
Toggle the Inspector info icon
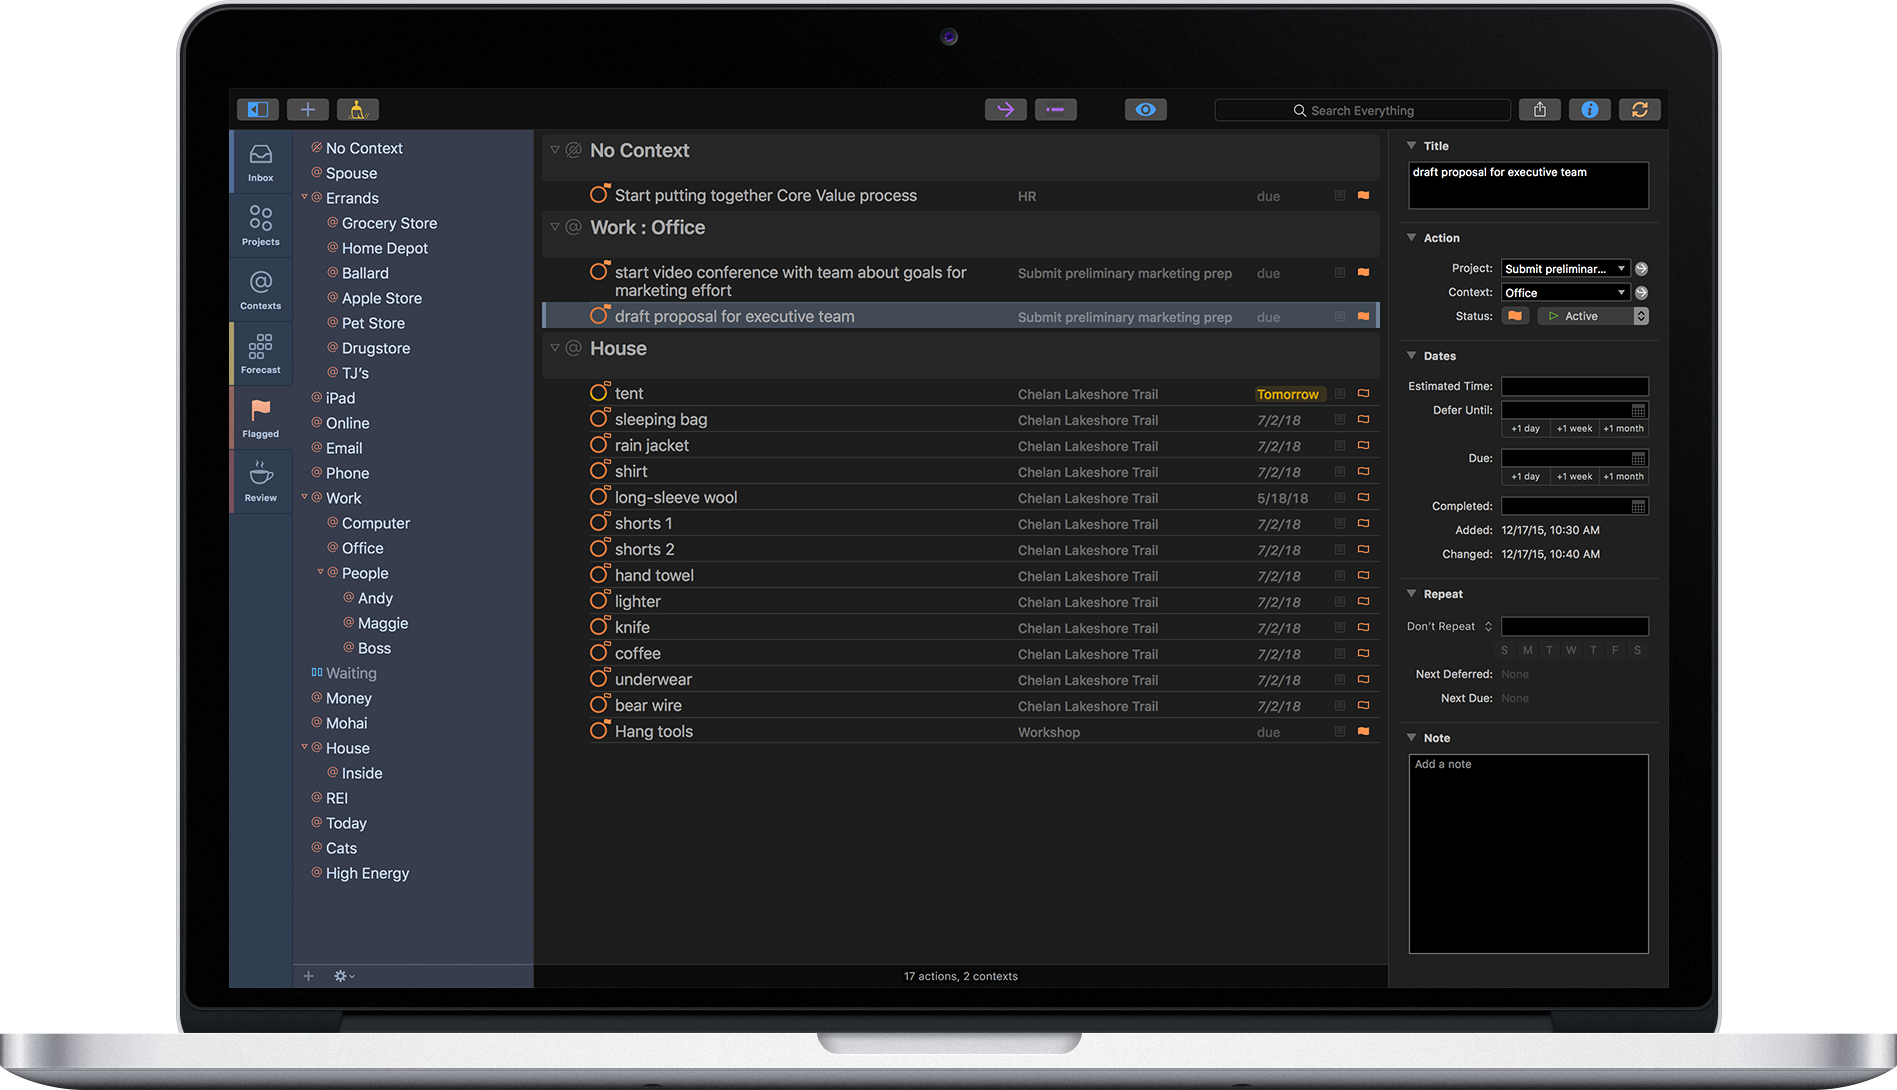(x=1589, y=110)
